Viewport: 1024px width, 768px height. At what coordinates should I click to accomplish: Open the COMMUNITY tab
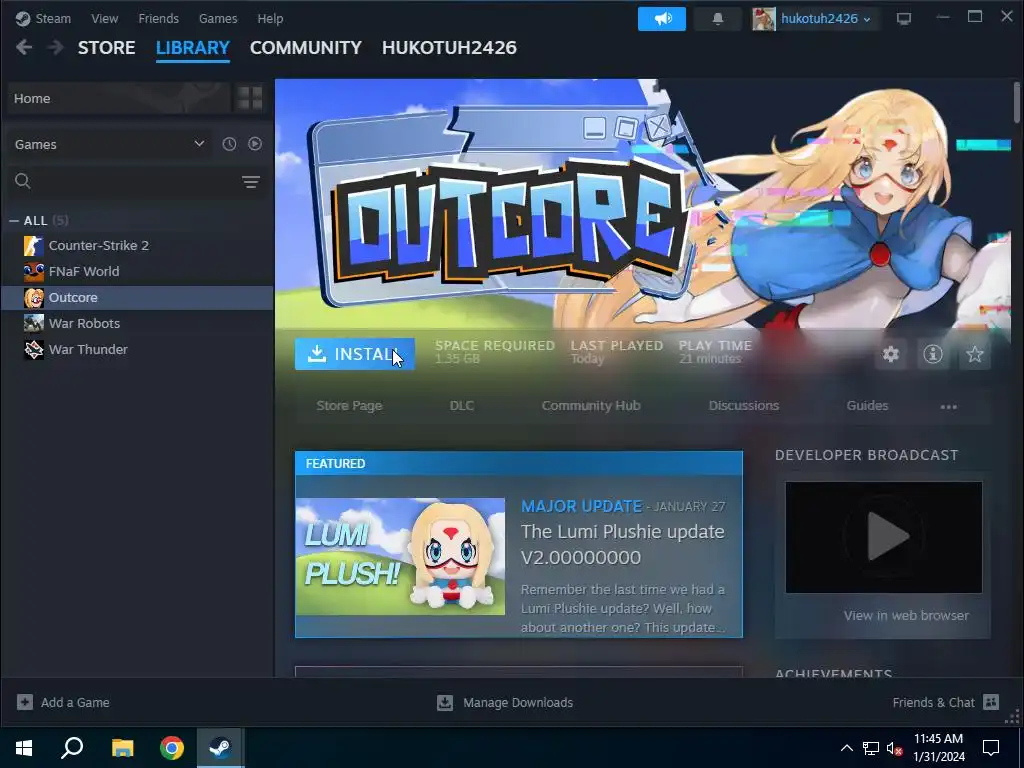(306, 48)
